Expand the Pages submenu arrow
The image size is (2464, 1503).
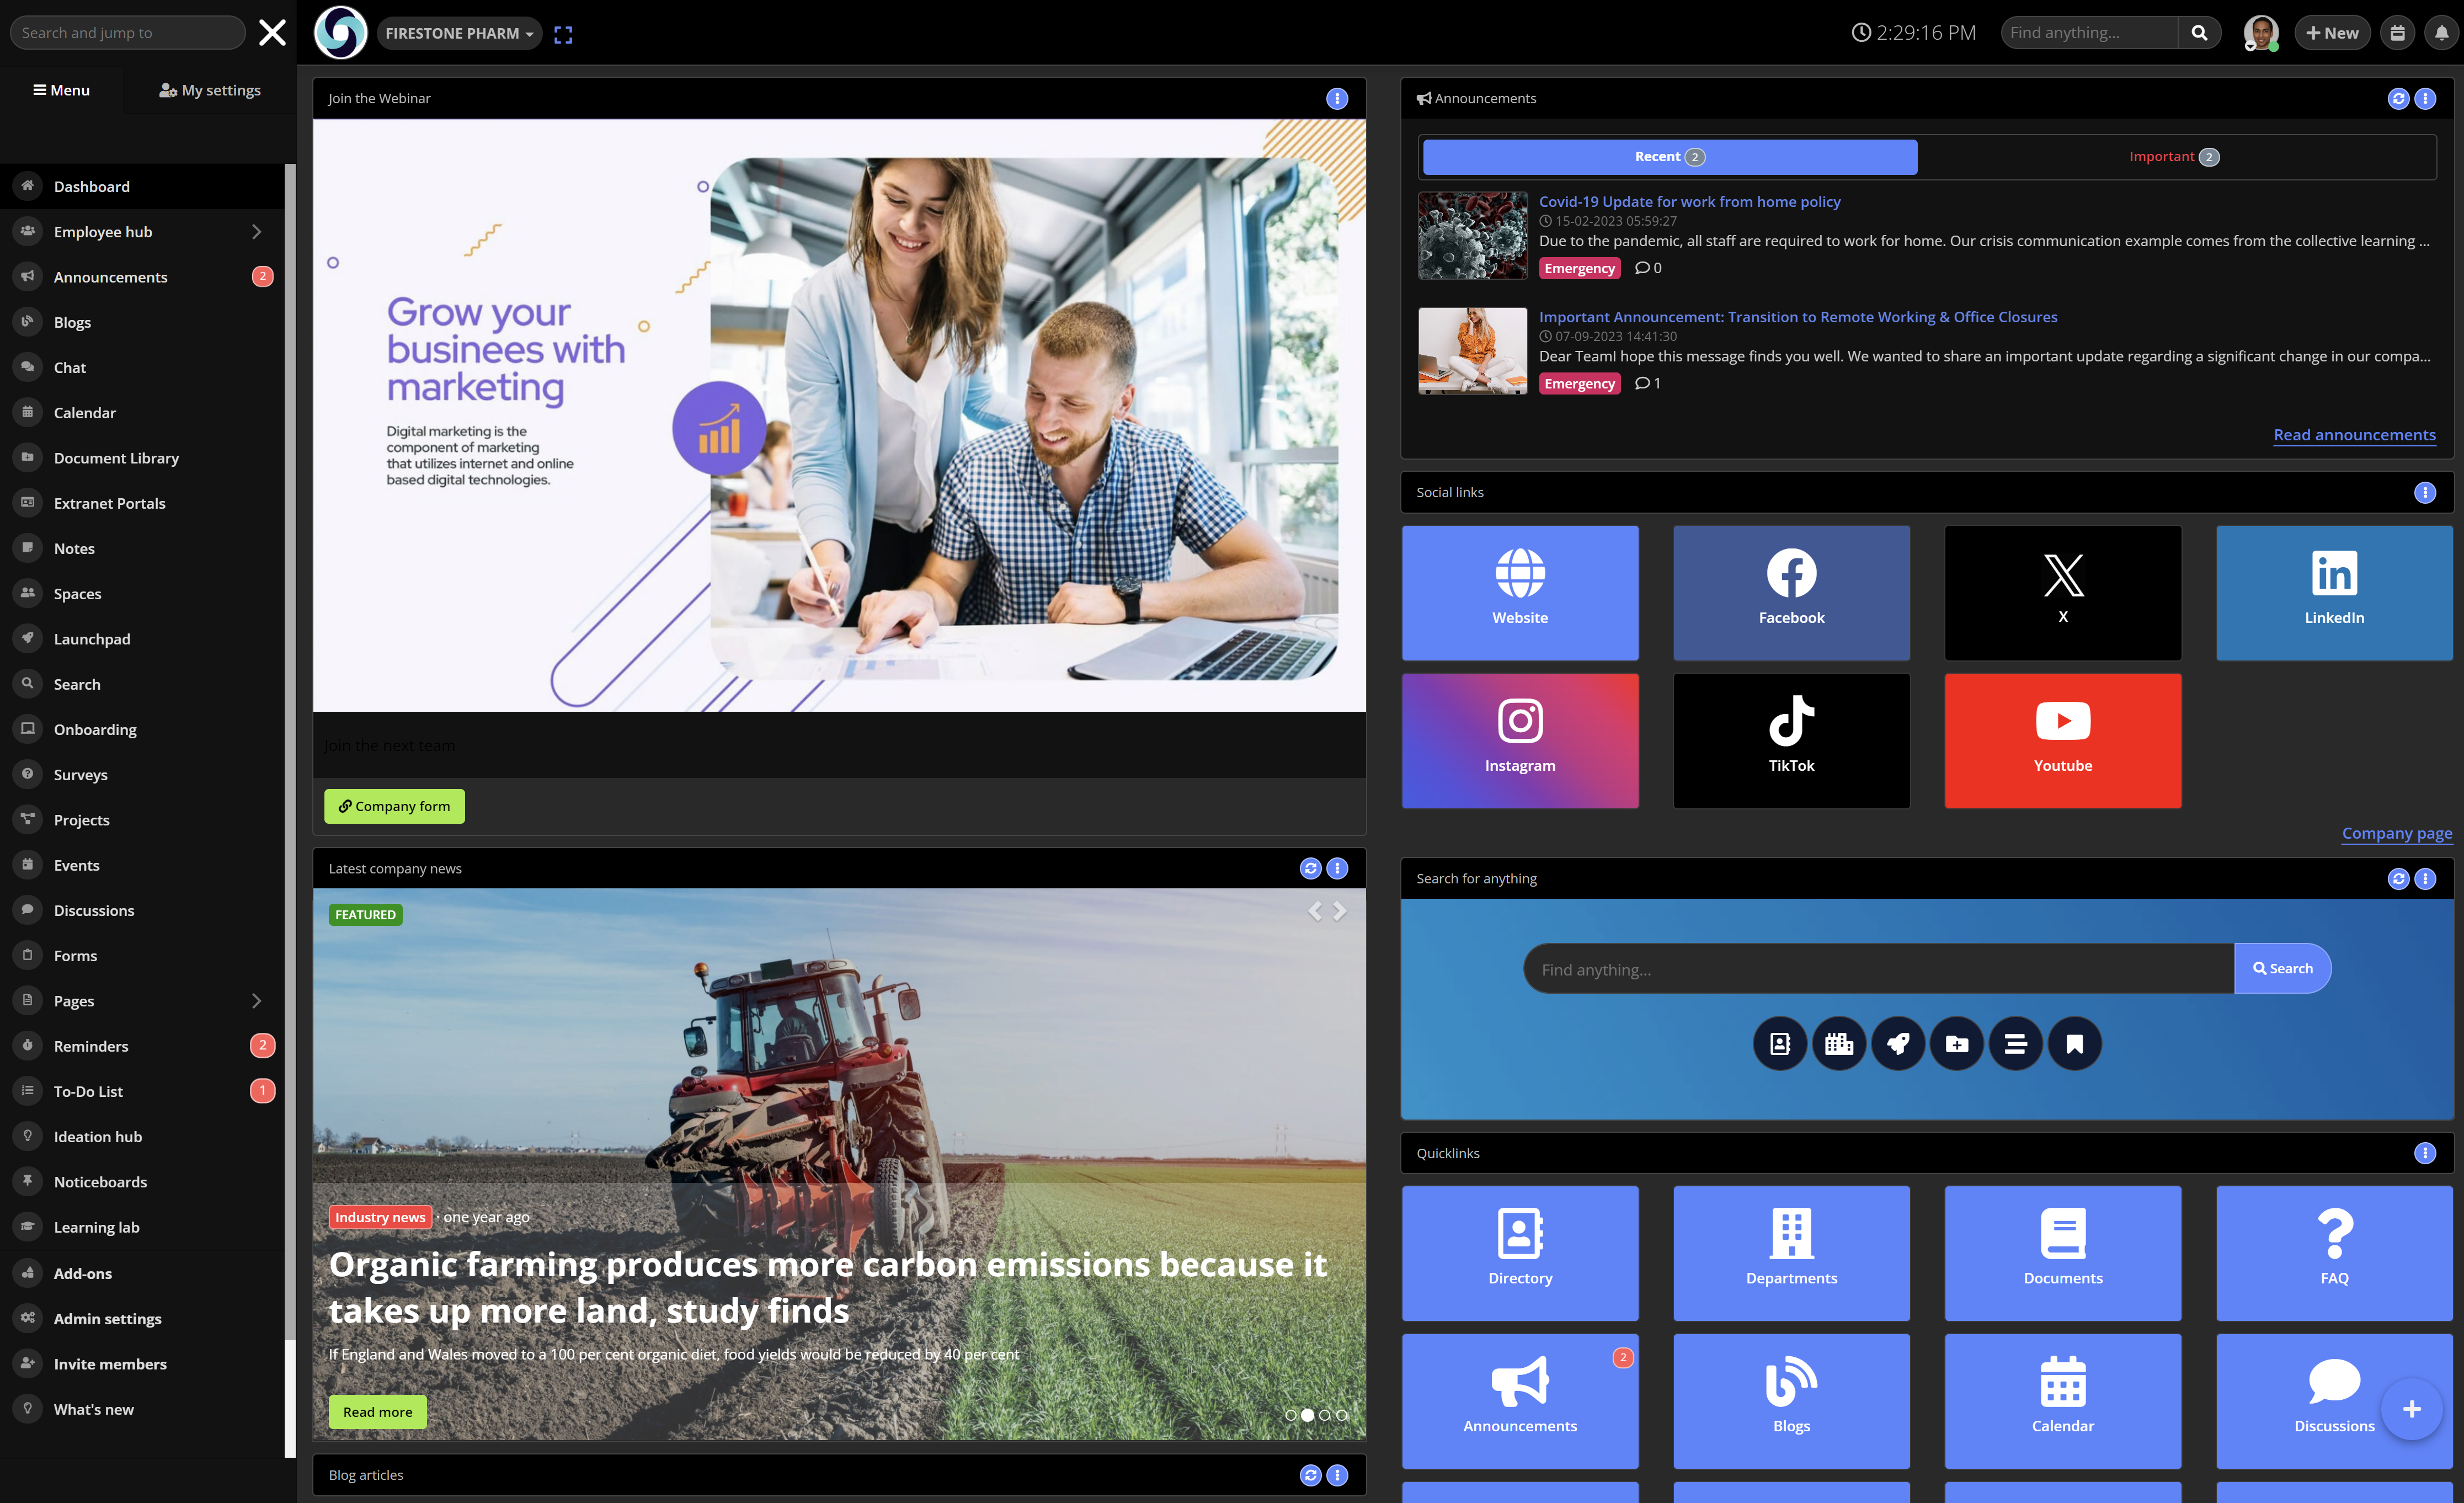[256, 1001]
